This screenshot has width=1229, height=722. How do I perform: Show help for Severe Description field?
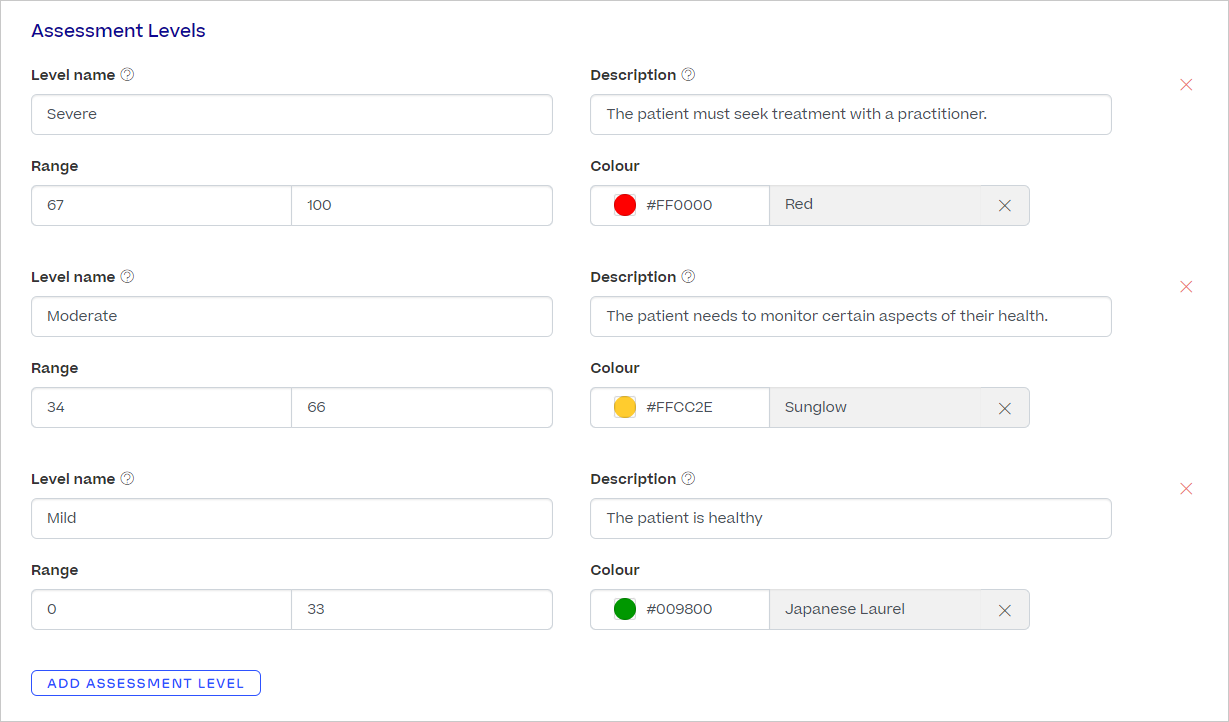pyautogui.click(x=688, y=75)
